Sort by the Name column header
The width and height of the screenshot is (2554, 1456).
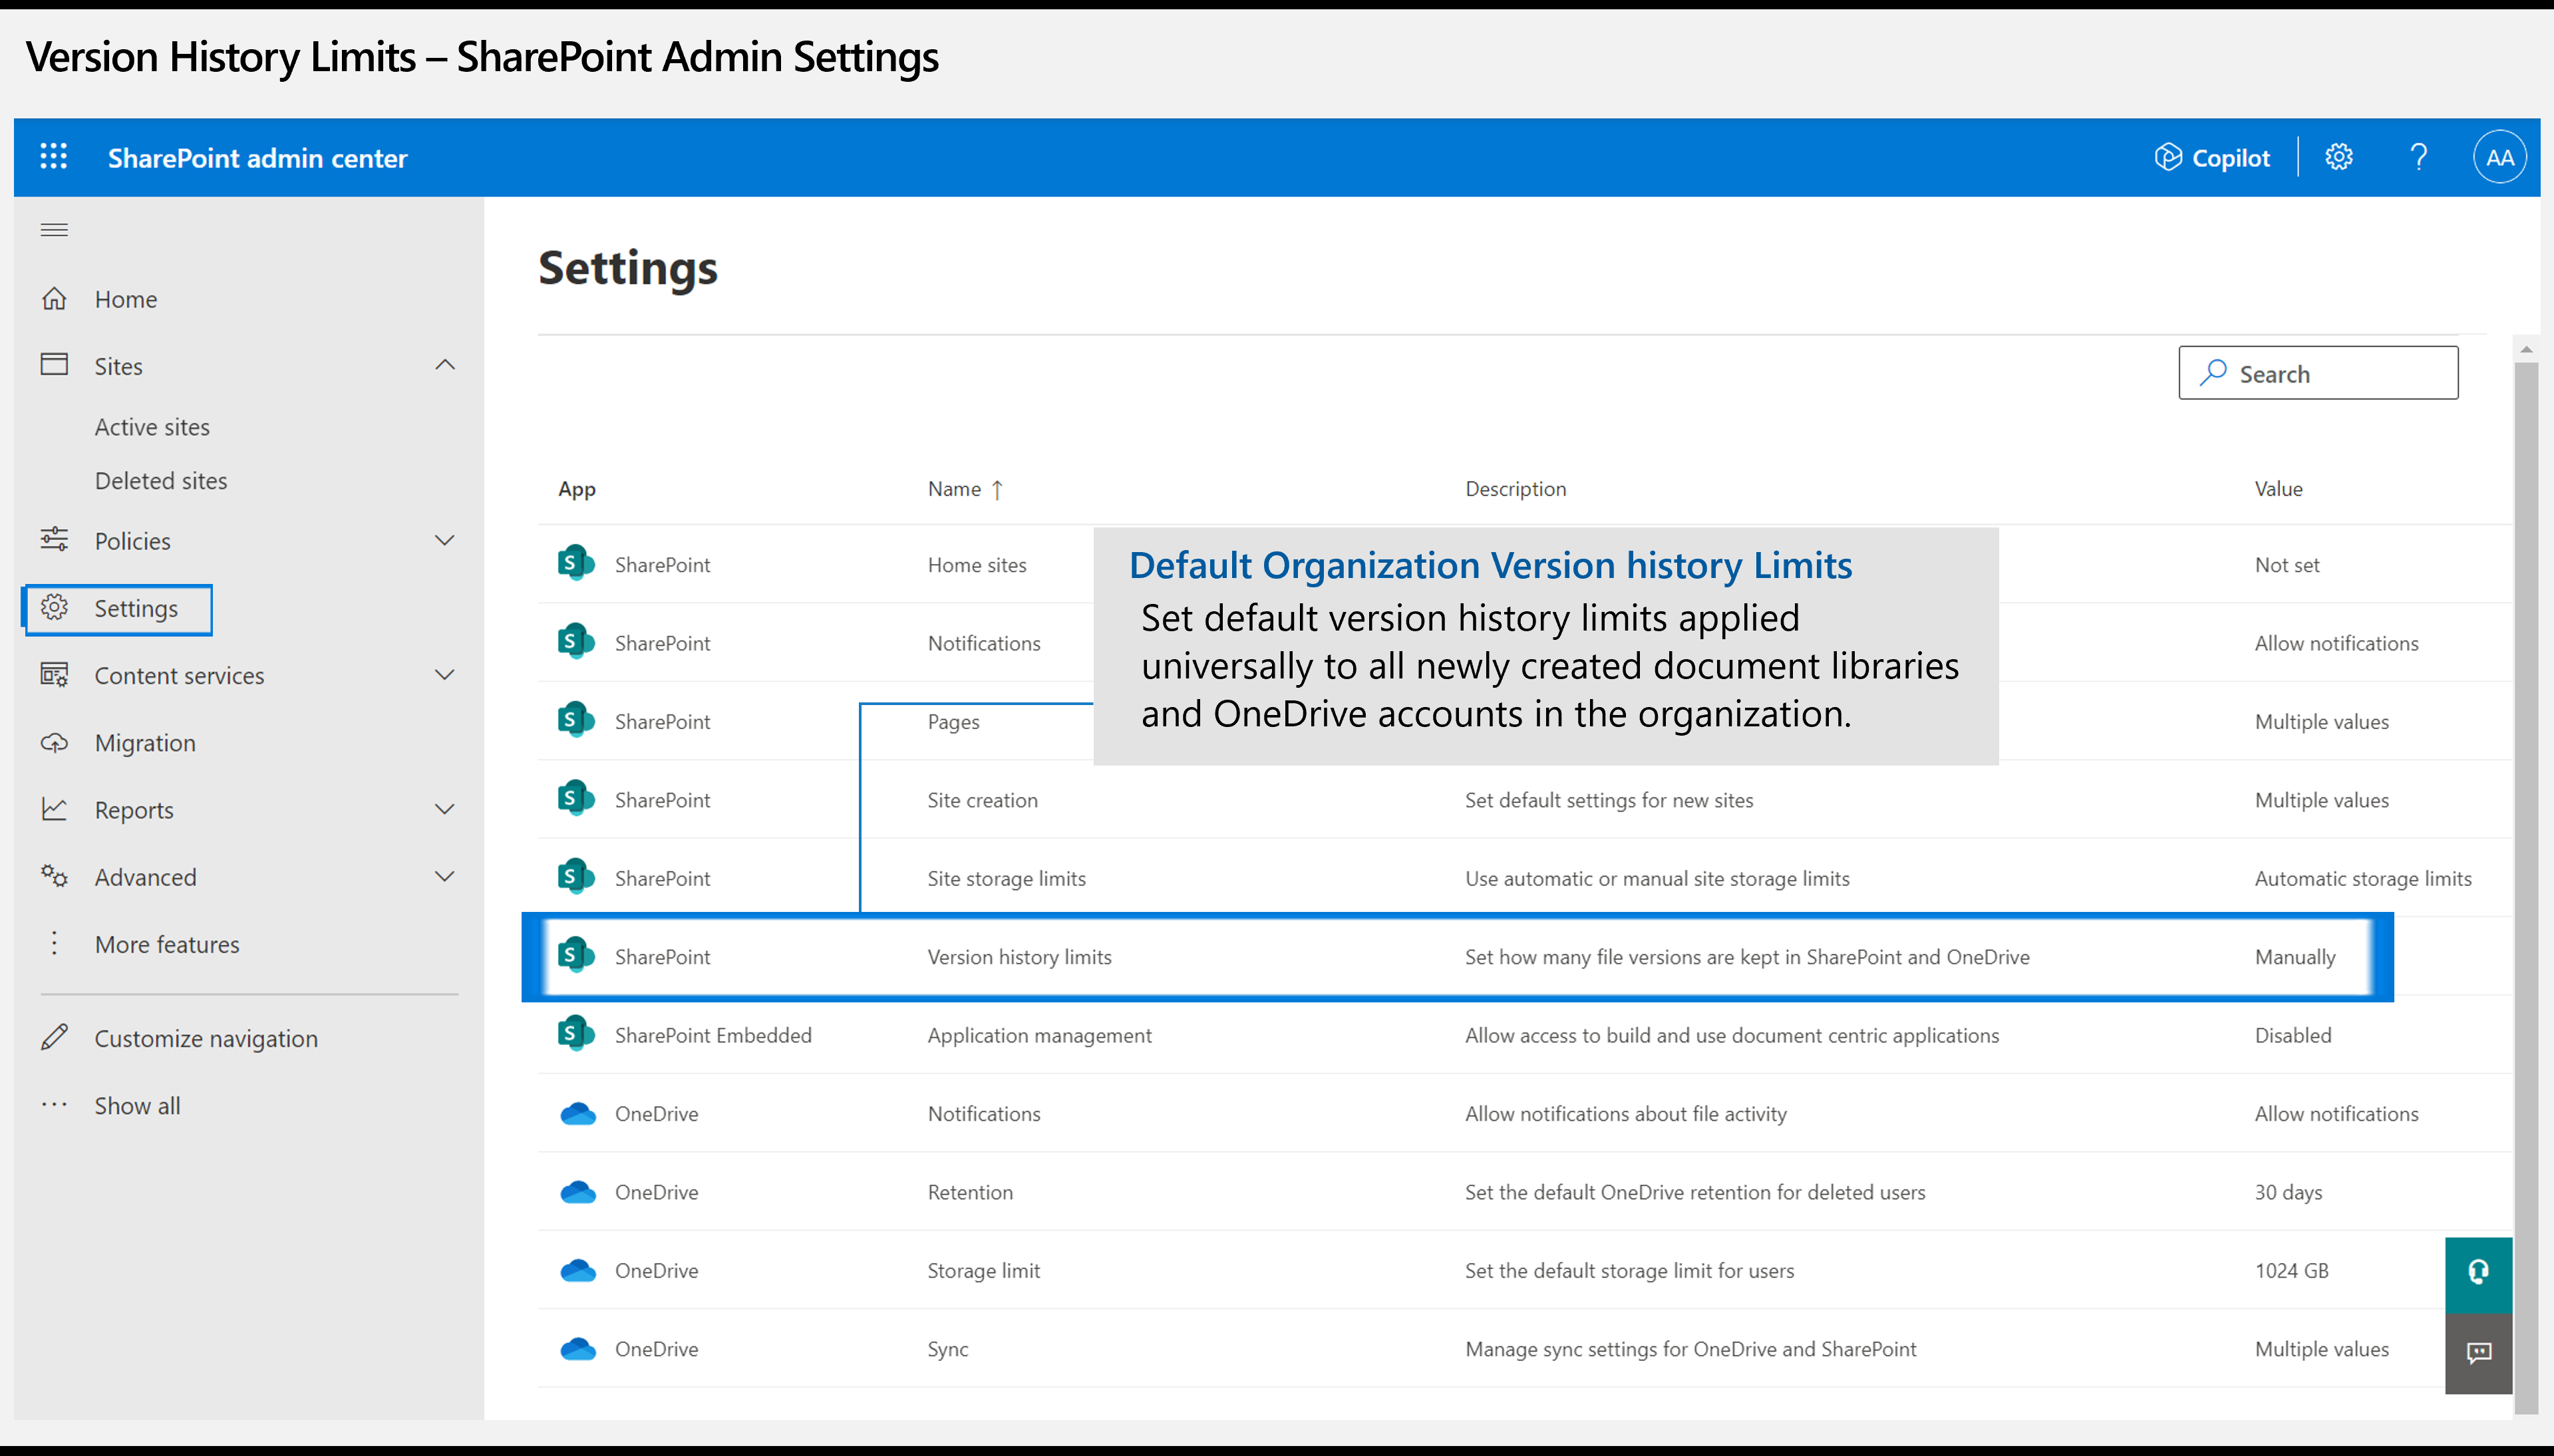click(x=965, y=489)
